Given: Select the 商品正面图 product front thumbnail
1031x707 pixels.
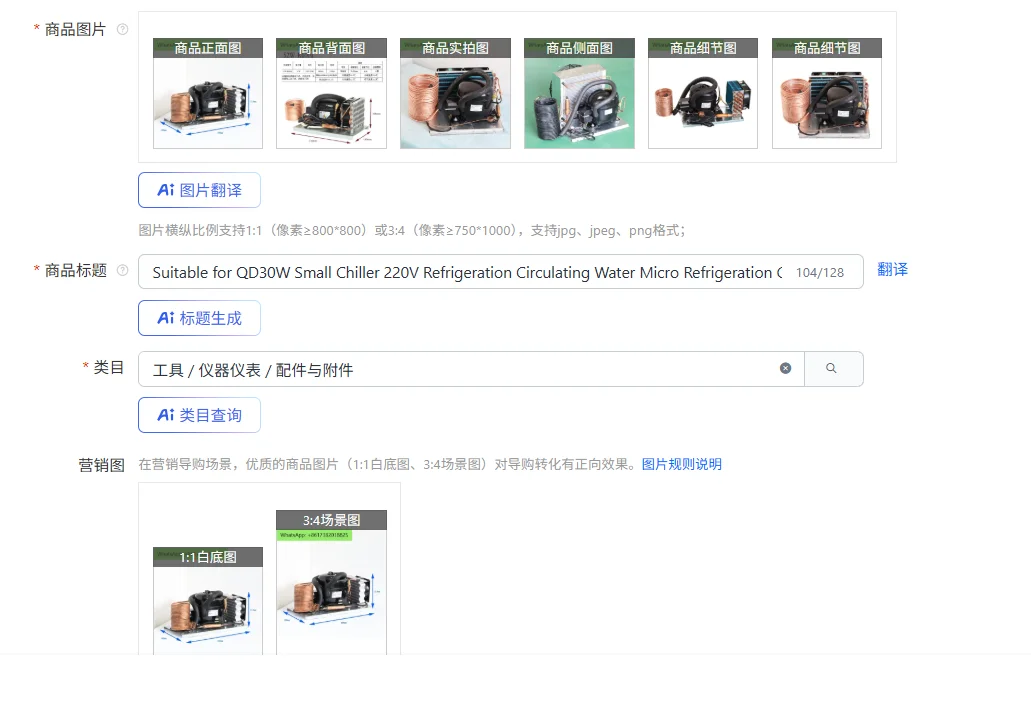Looking at the screenshot, I should (207, 92).
